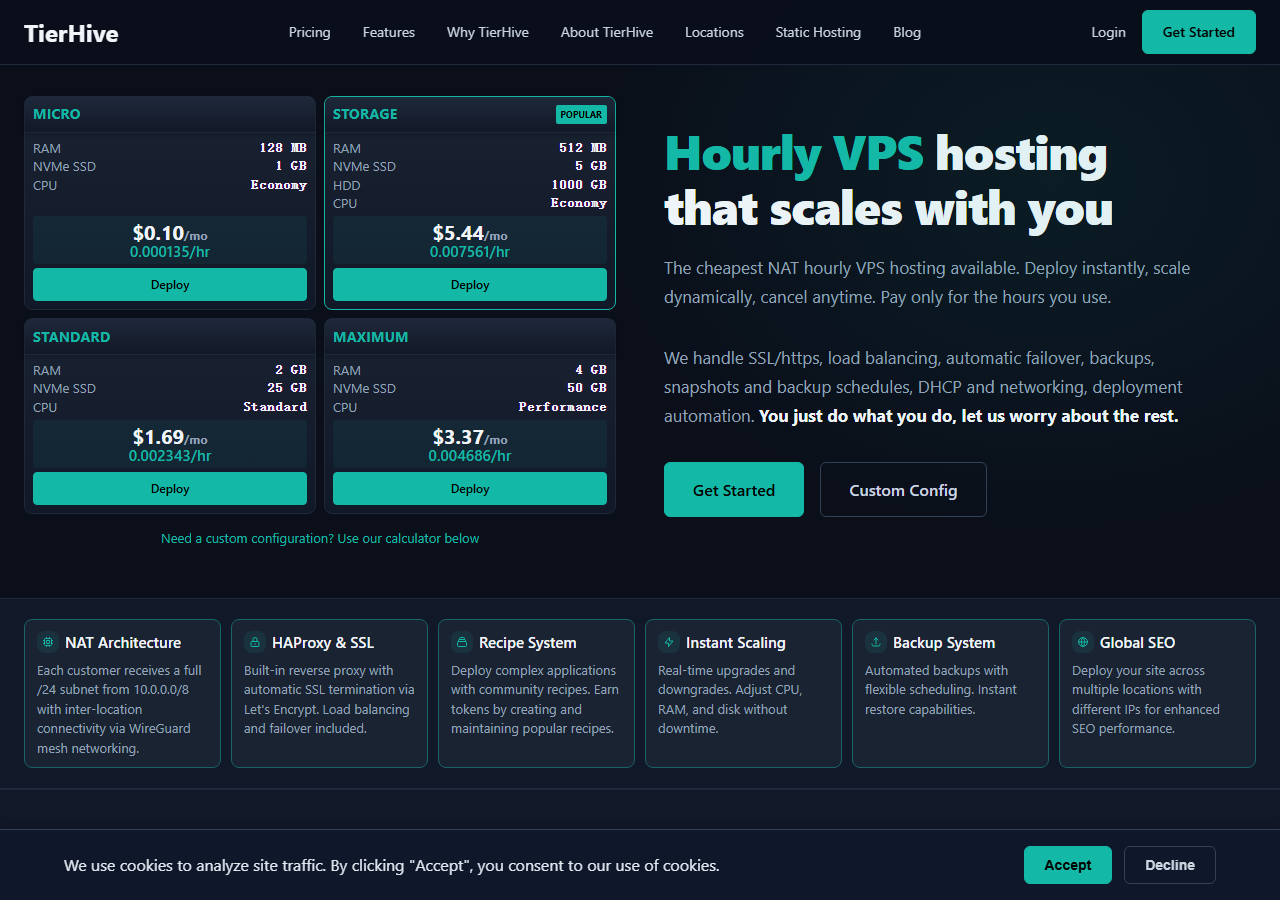
Task: Accept the cookies consent
Action: click(x=1068, y=865)
